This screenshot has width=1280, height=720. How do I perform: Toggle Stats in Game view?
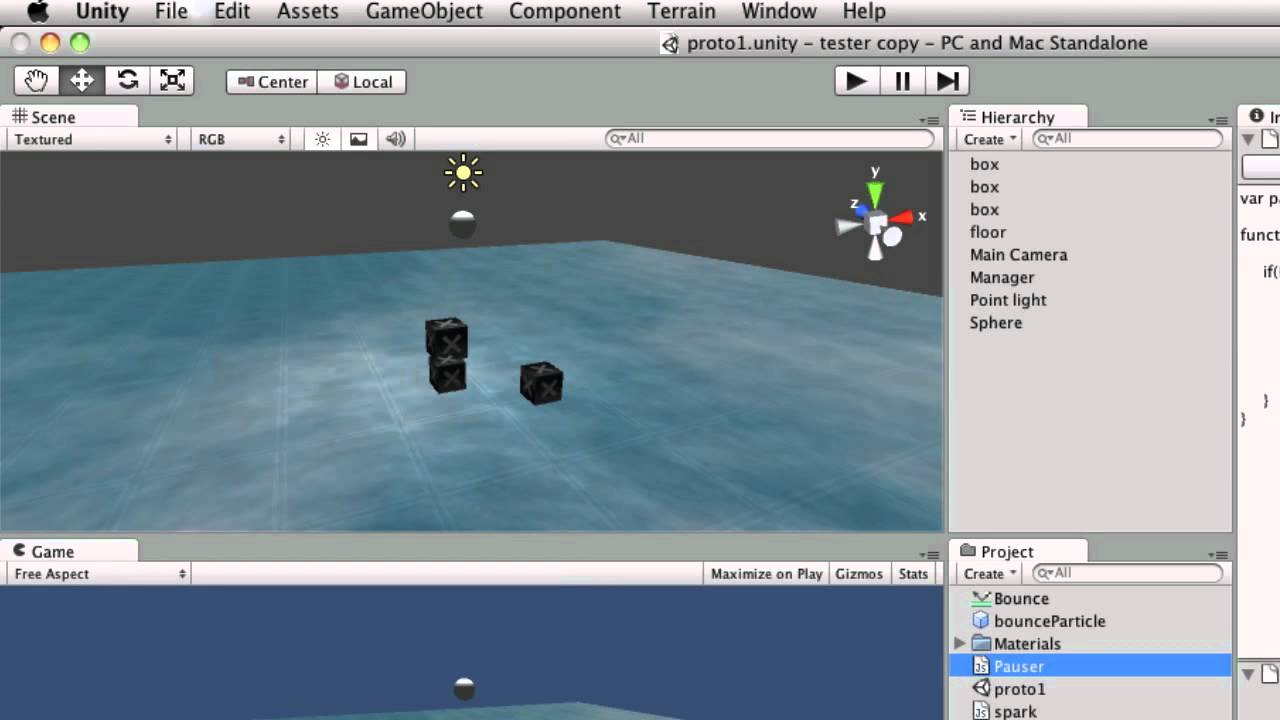pos(913,574)
